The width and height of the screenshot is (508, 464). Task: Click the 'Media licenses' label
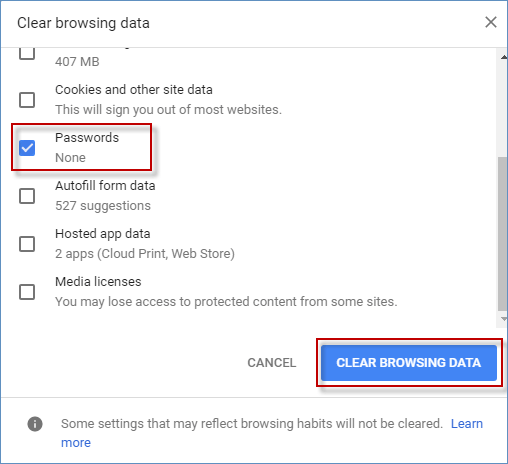[x=98, y=282]
